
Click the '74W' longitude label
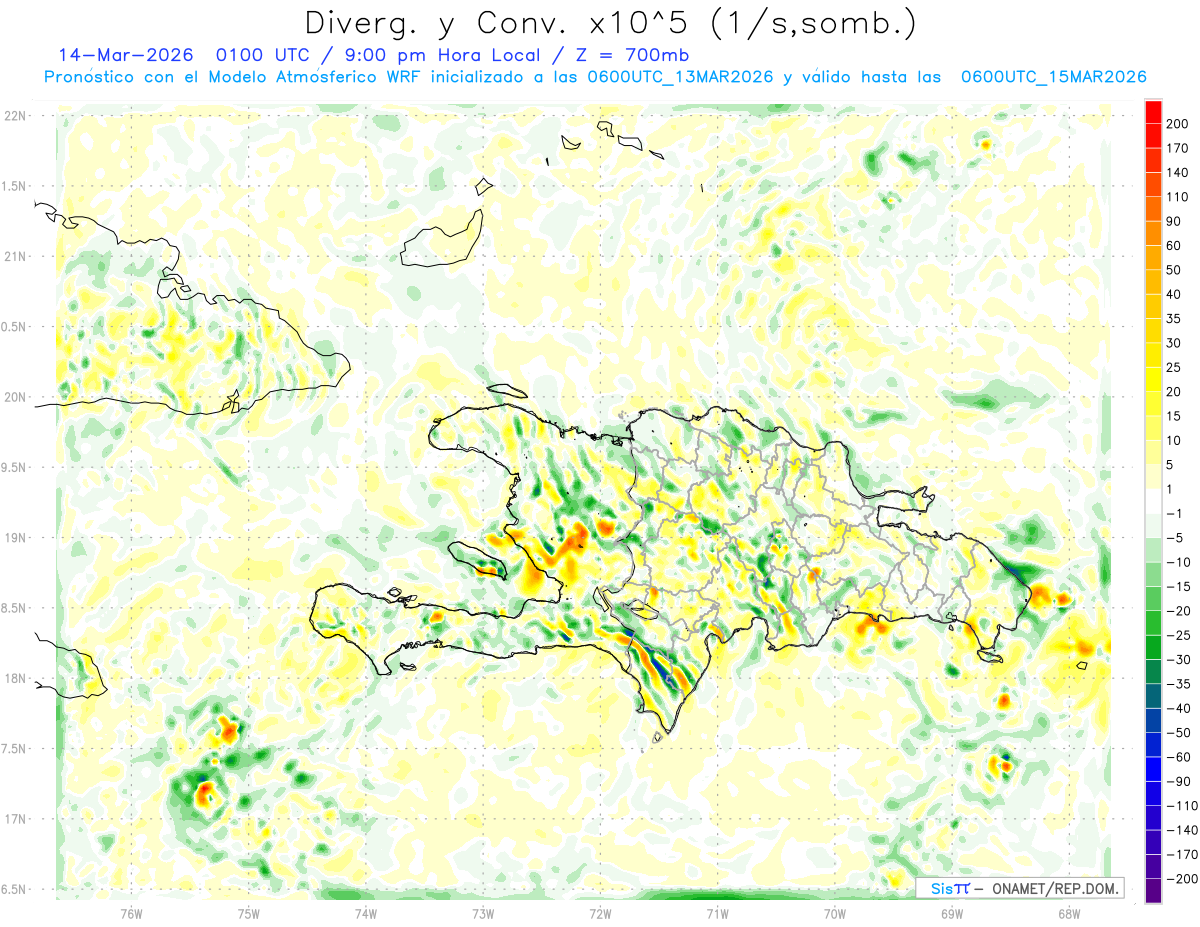tap(366, 912)
